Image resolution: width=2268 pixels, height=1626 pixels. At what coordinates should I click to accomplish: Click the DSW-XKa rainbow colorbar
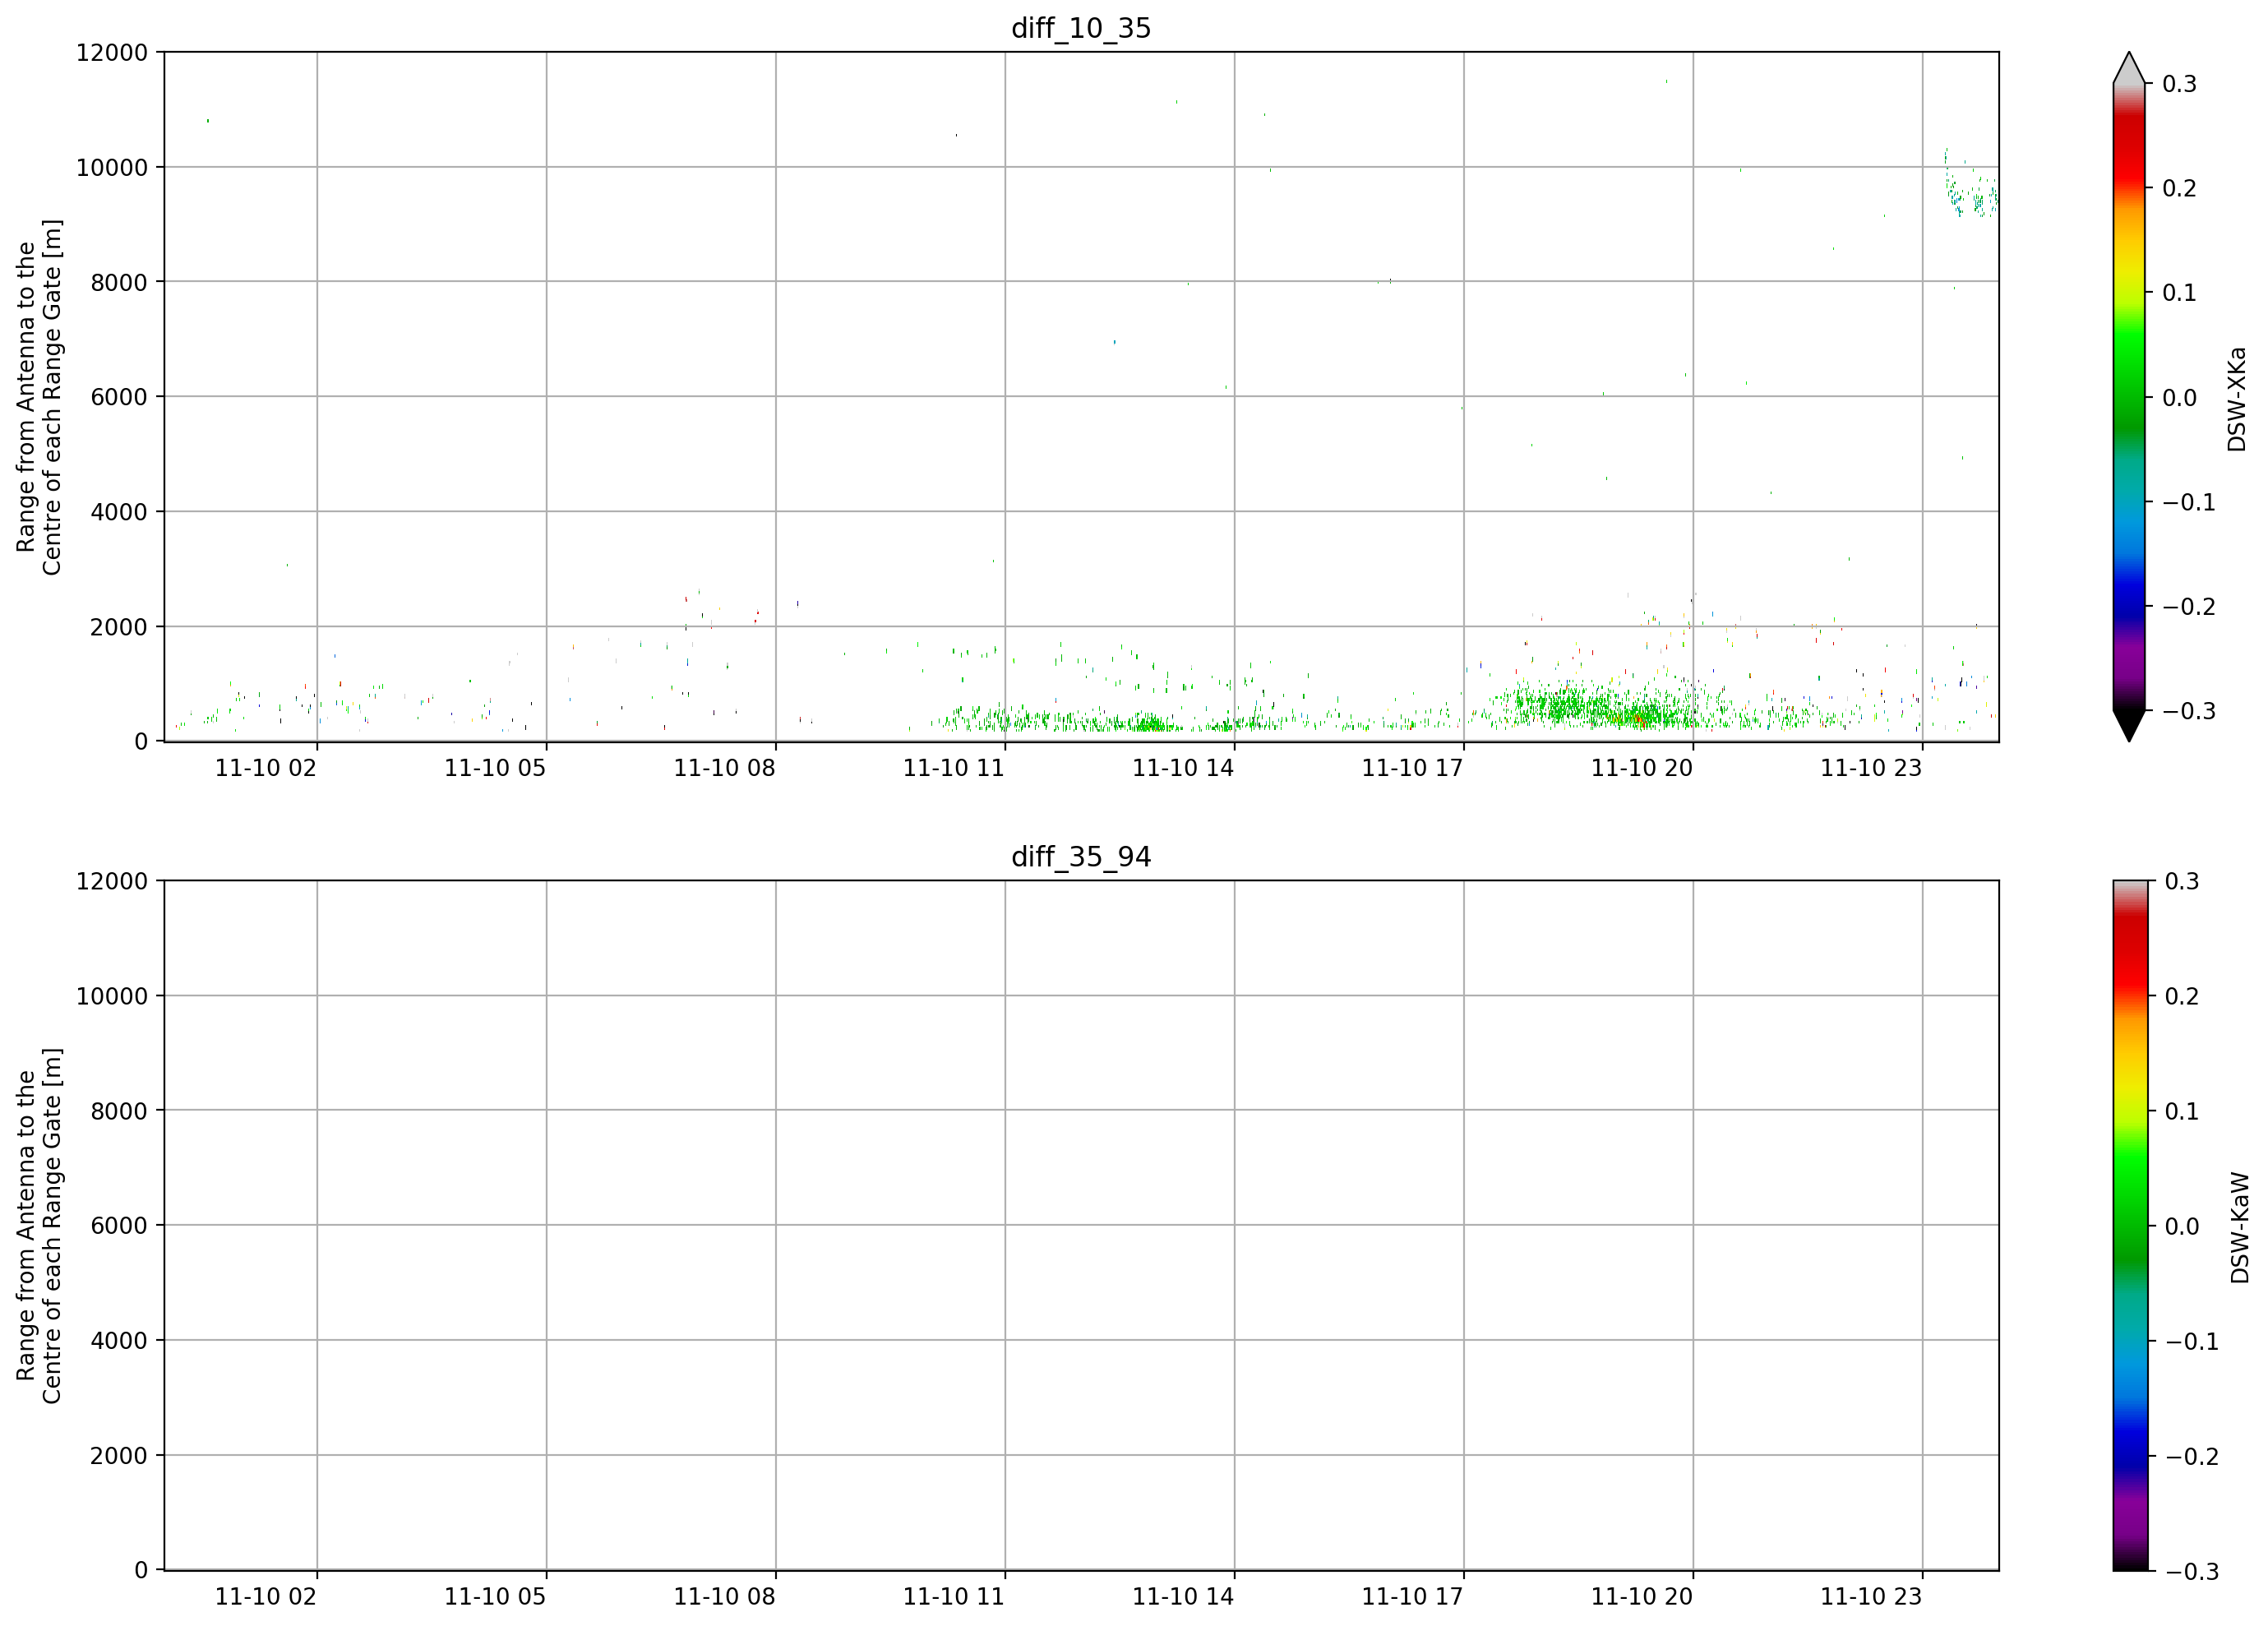(2129, 397)
